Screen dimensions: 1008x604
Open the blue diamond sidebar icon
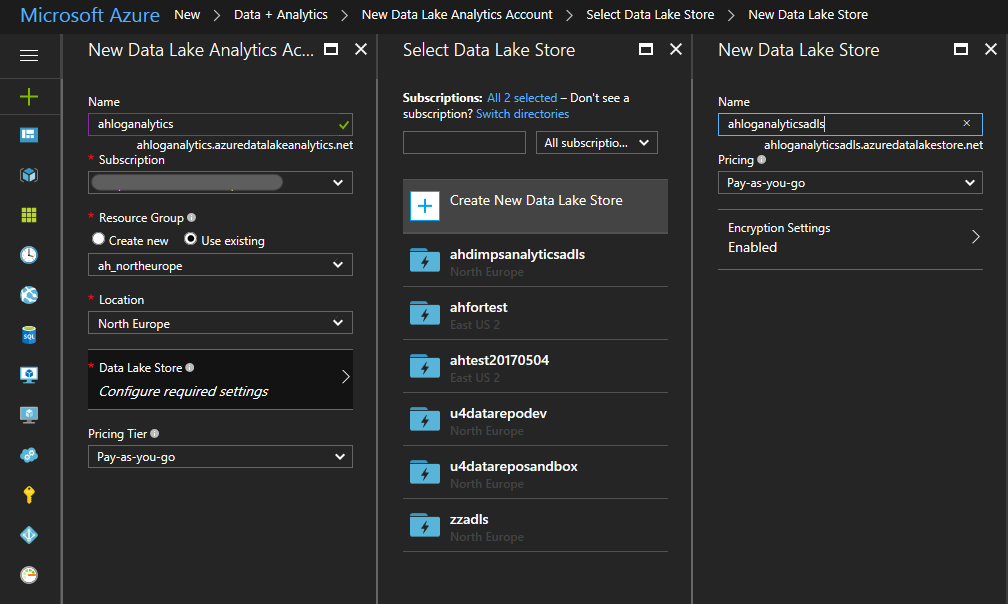pyautogui.click(x=29, y=535)
